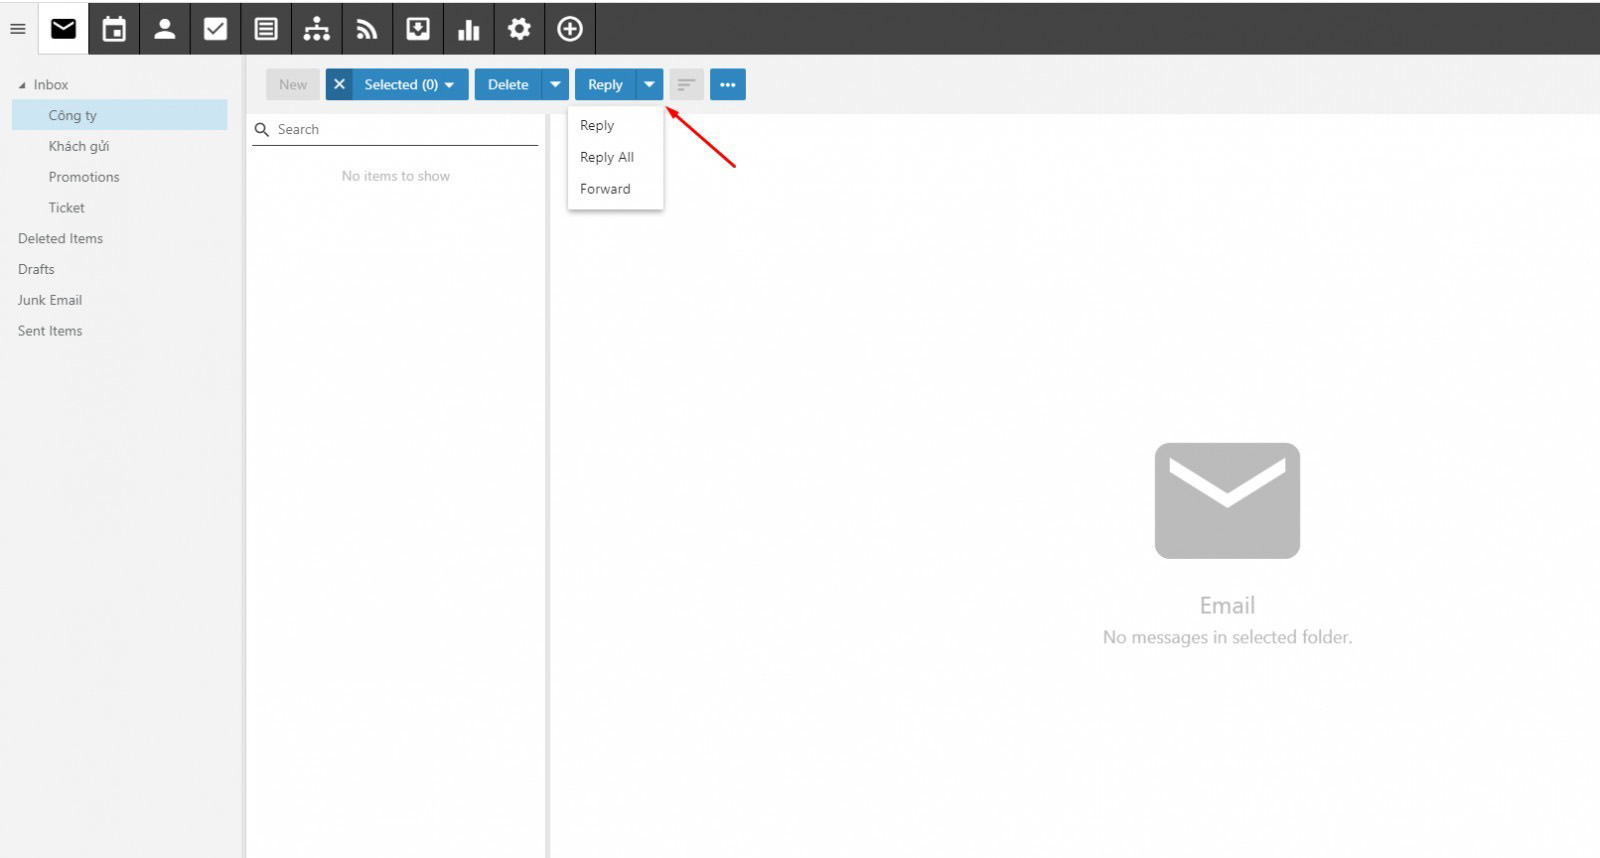Viewport: 1600px width, 858px height.
Task: Open the Reports bar chart icon
Action: 468,29
